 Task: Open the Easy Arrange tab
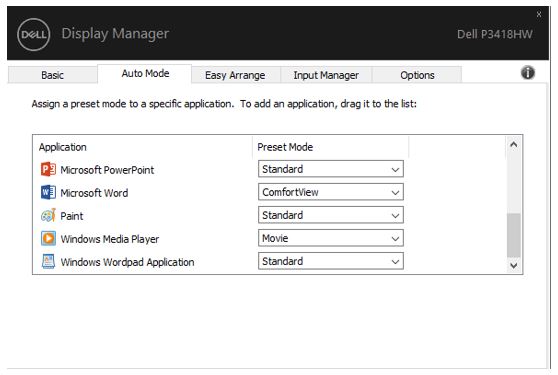235,75
